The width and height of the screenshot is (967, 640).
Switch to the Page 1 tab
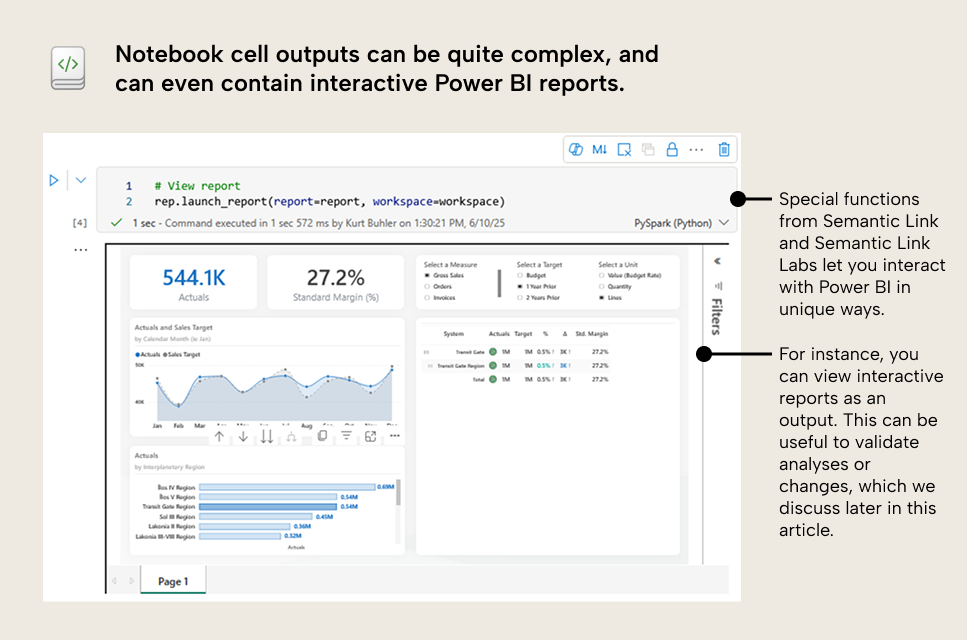(x=172, y=580)
